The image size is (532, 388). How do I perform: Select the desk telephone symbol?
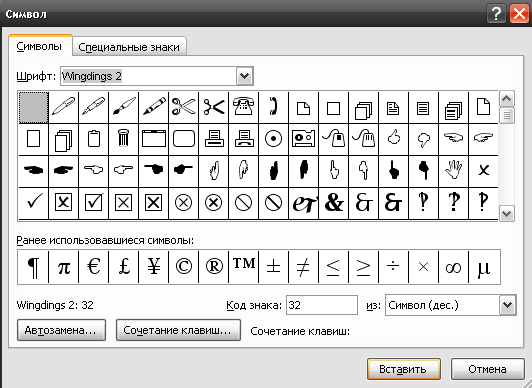tap(244, 108)
